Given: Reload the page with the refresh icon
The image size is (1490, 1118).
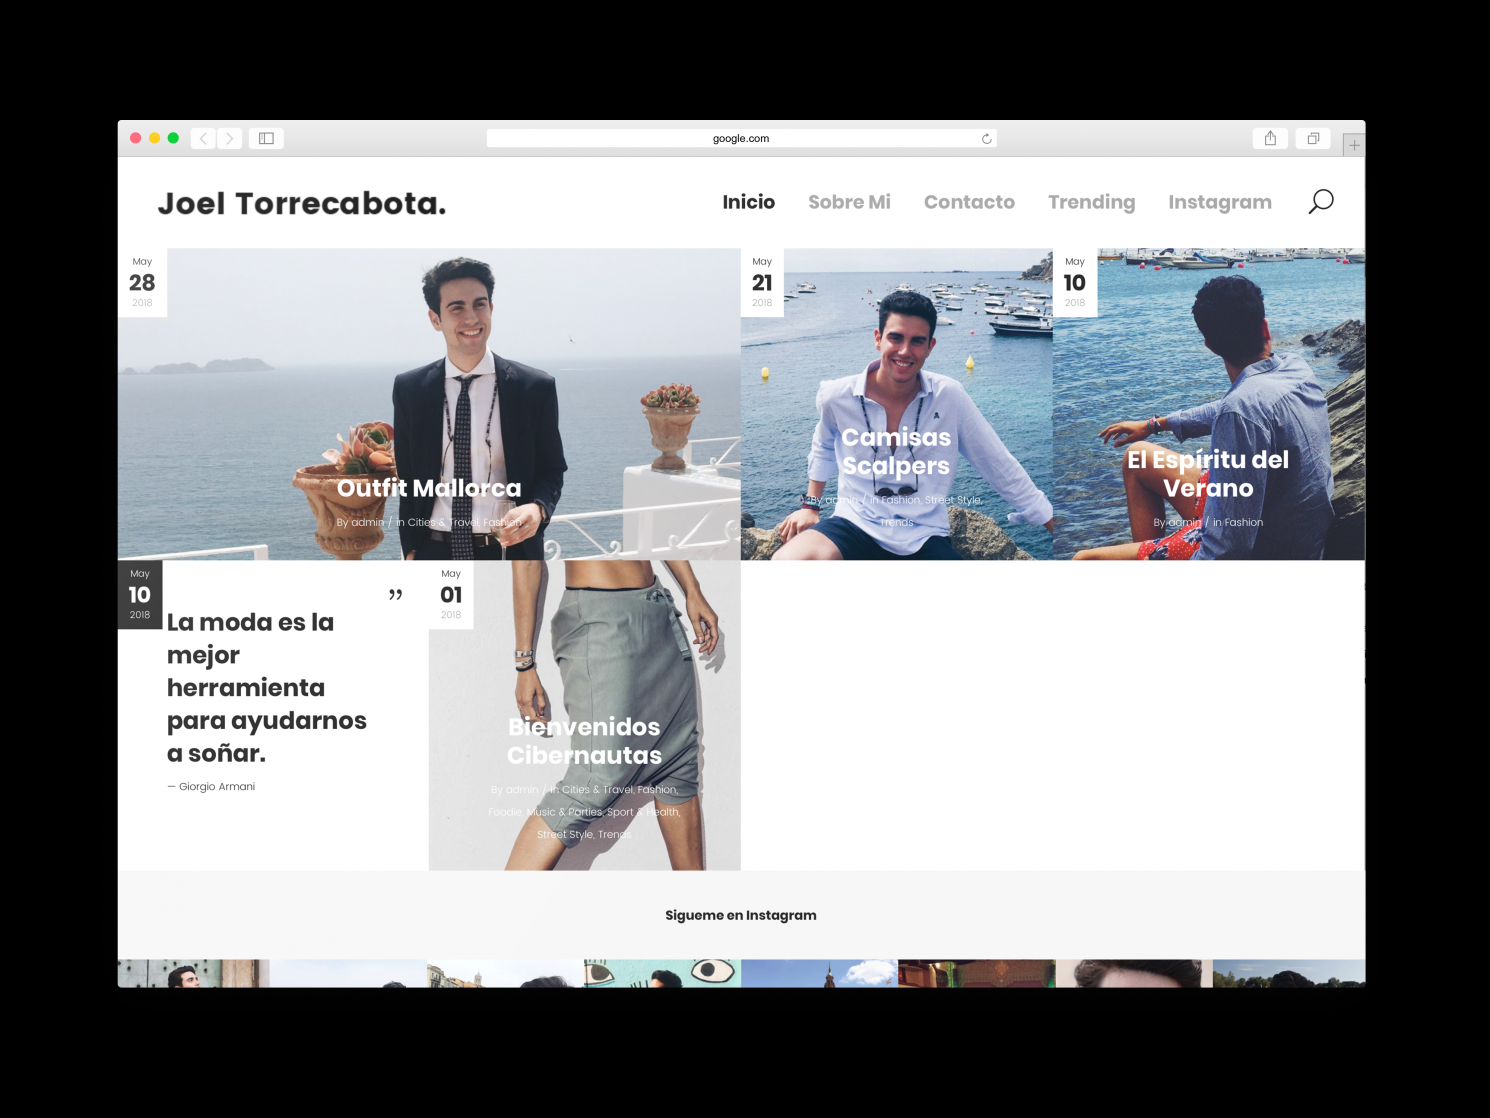Looking at the screenshot, I should click(x=986, y=139).
